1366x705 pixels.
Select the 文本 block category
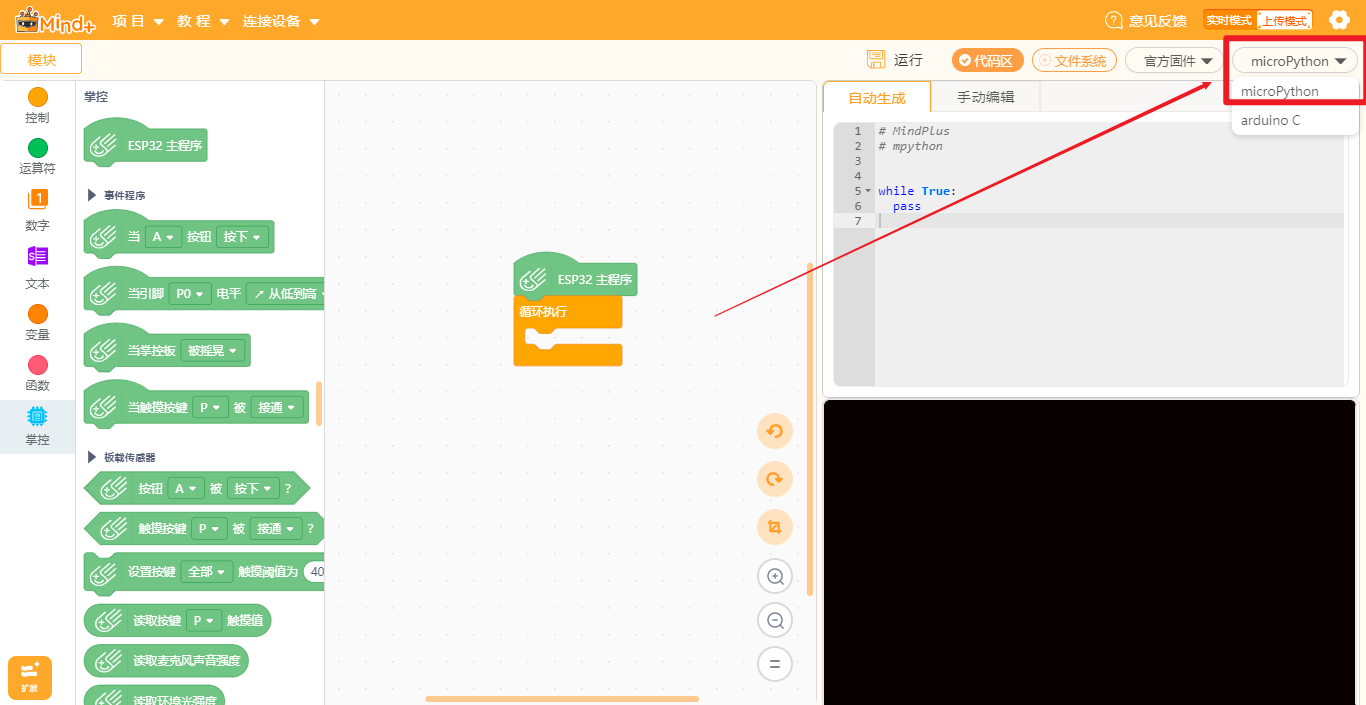click(37, 268)
